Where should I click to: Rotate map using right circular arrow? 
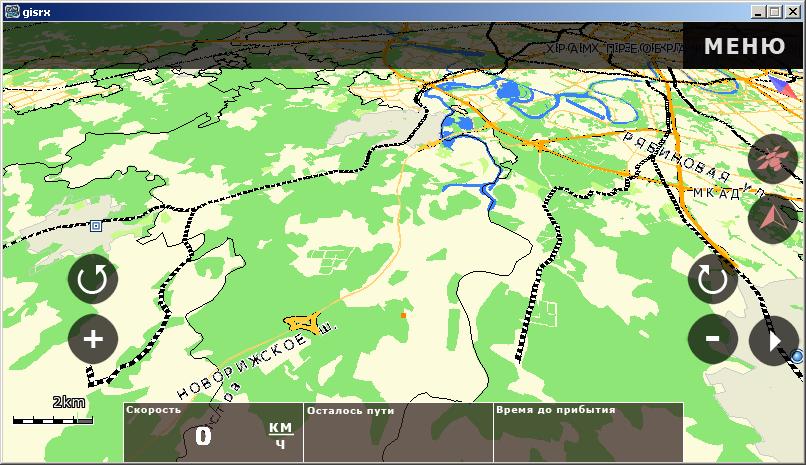[713, 279]
